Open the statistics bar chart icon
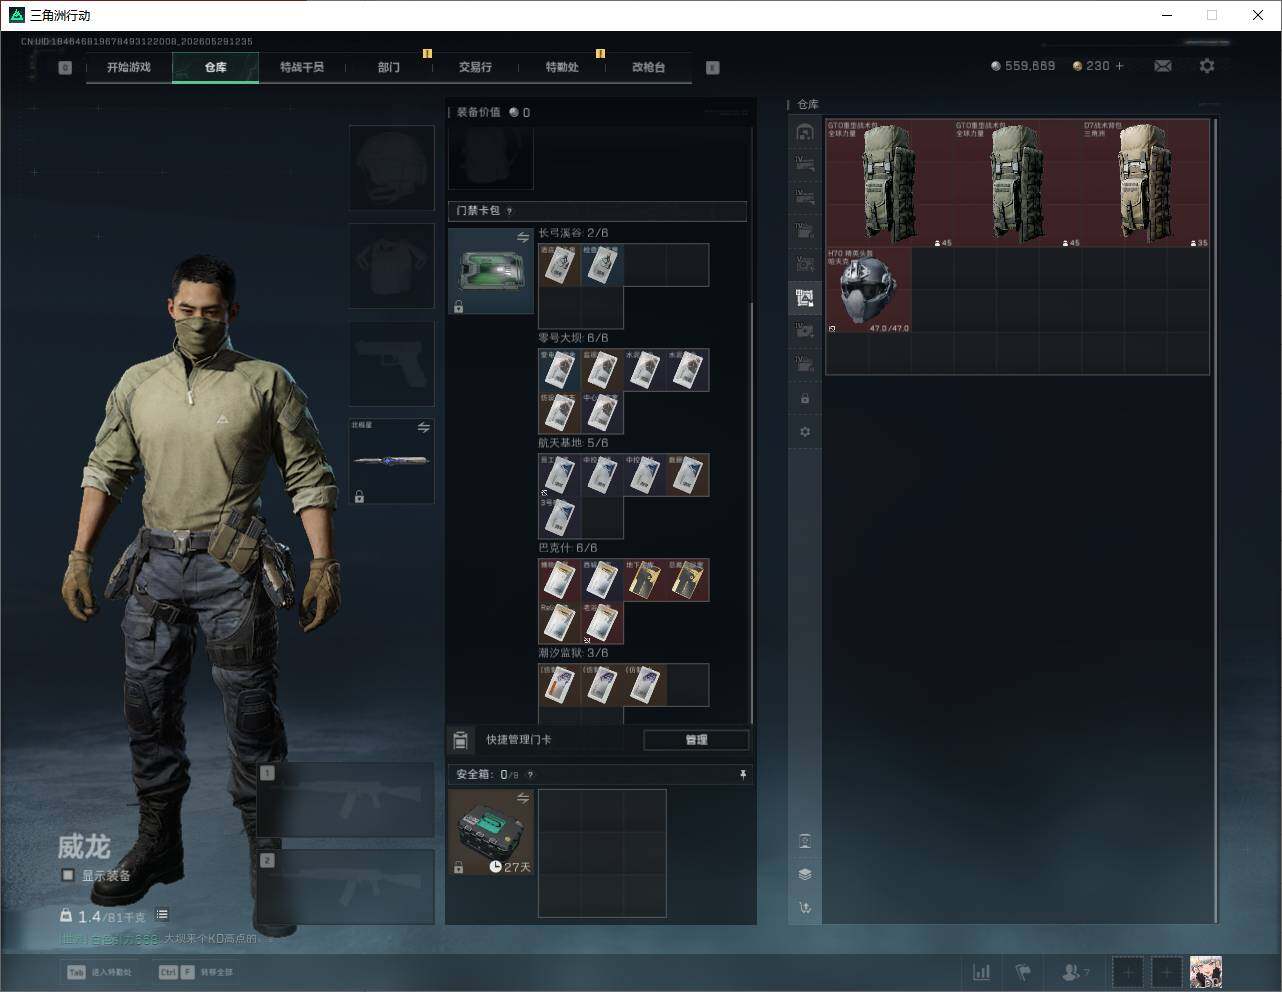 982,972
